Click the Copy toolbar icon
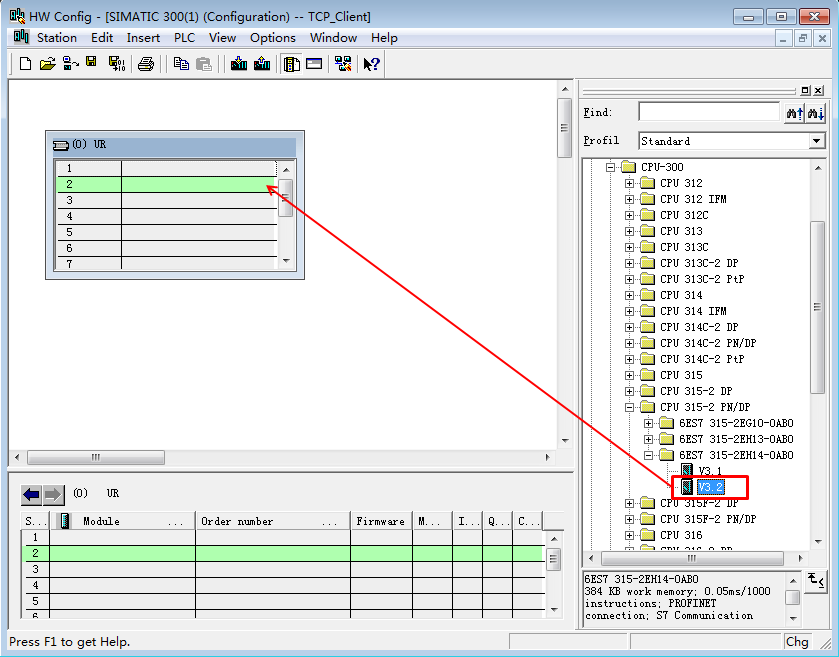839x657 pixels. click(181, 64)
